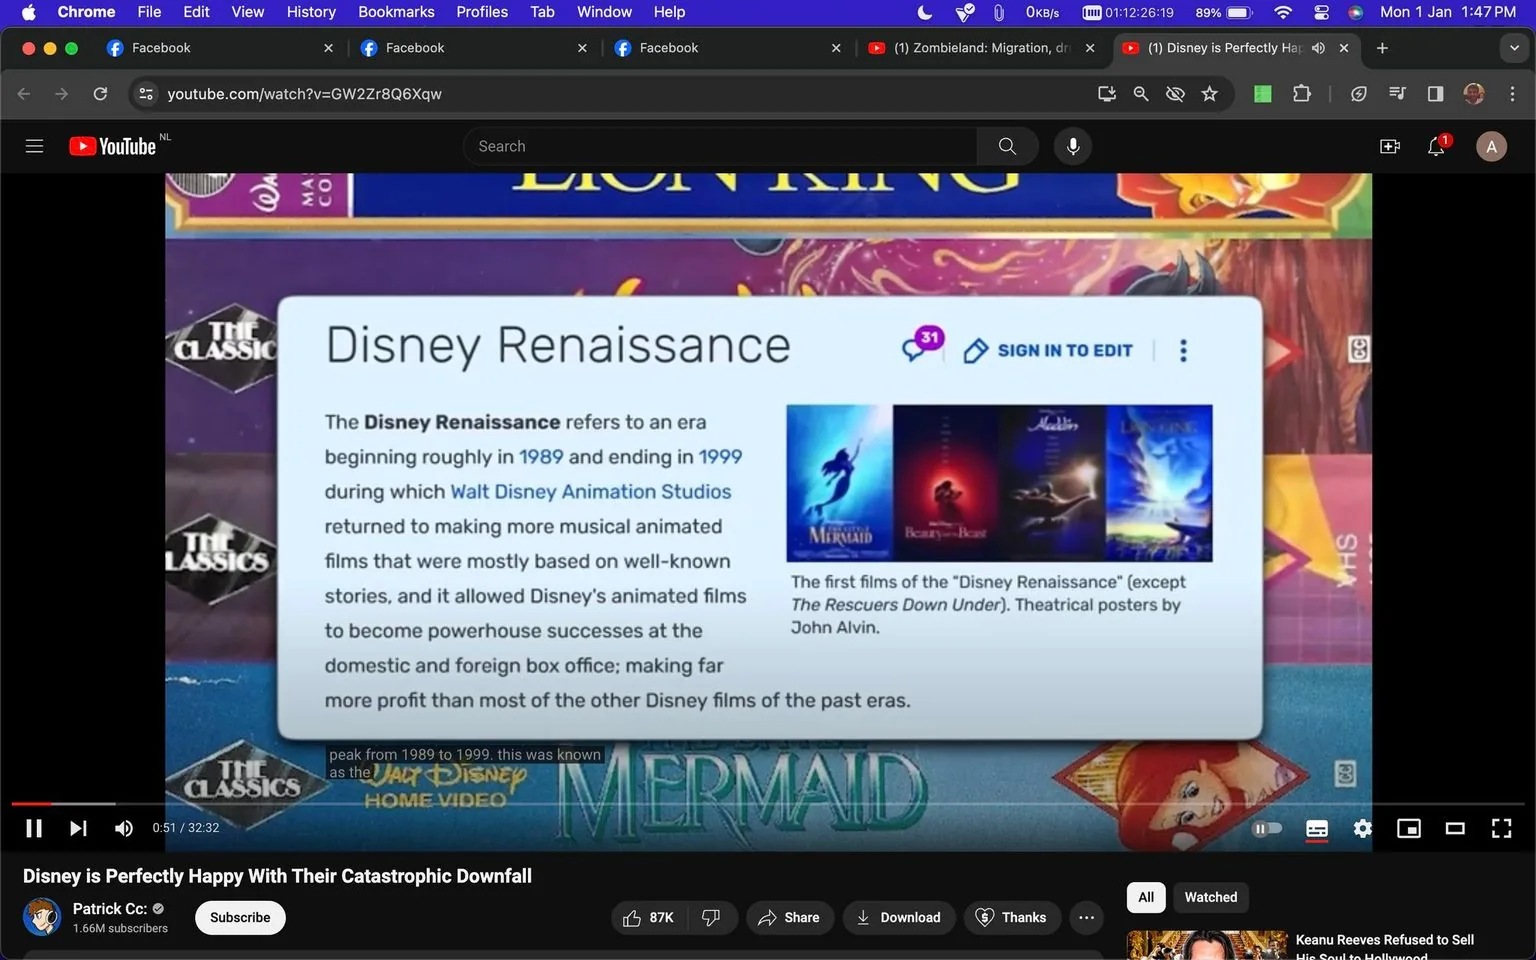Switch to theater mode
Screen dimensions: 1536x960
[x=1455, y=828]
